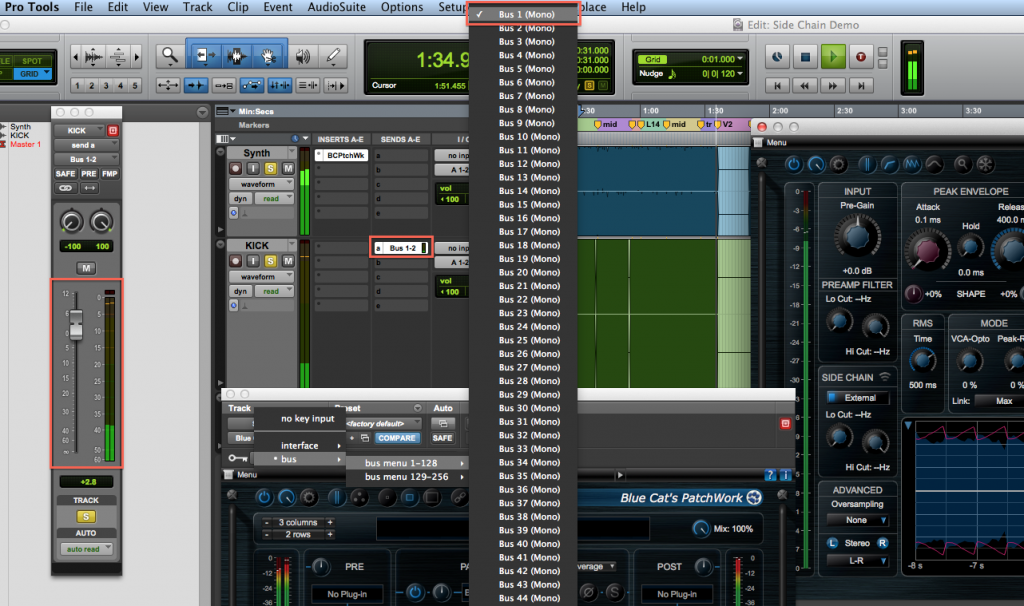Screen dimensions: 1024x606
Task: Move the KICK send volume fader
Action: 76,325
